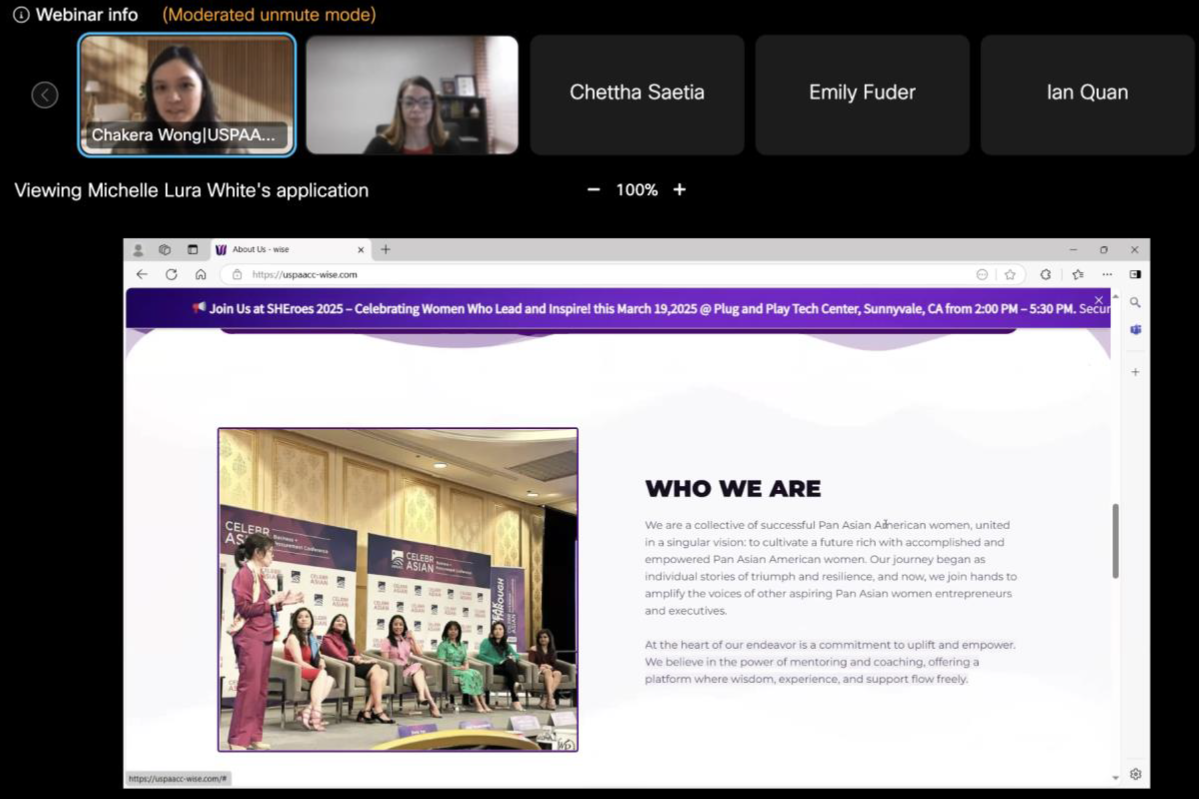Click the panel discussion photo

[x=398, y=590]
